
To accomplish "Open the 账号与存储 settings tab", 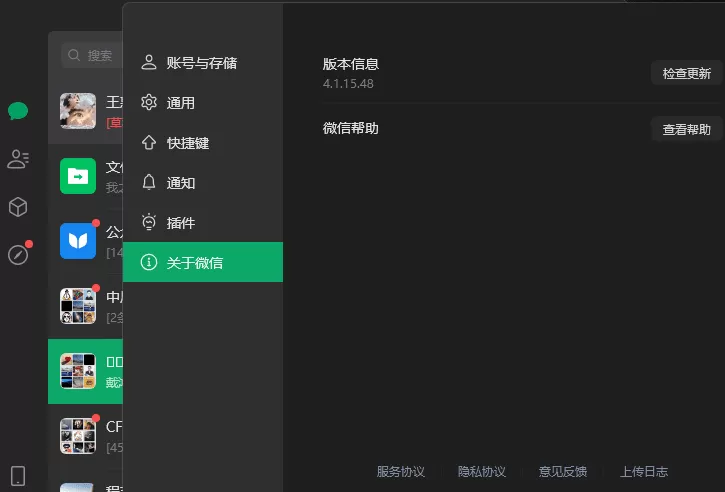I will pos(203,62).
